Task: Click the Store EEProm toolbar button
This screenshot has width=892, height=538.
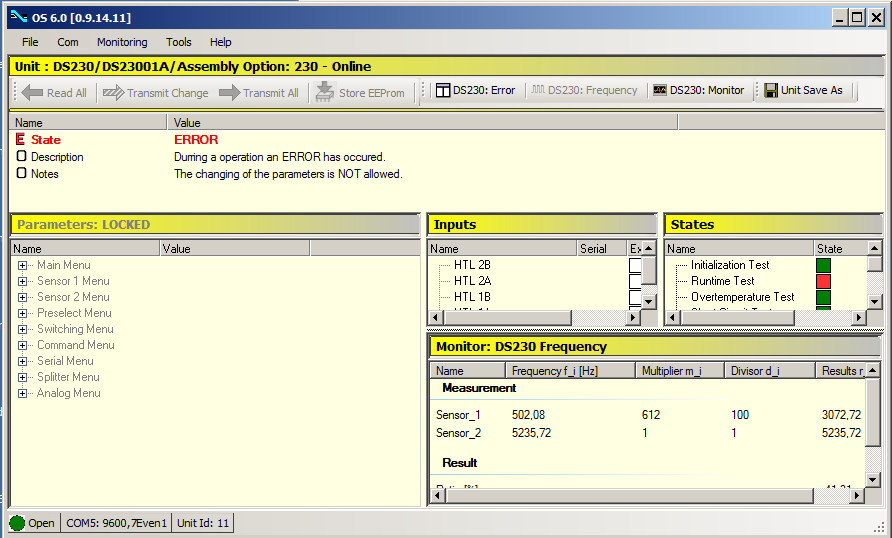Action: pos(359,92)
